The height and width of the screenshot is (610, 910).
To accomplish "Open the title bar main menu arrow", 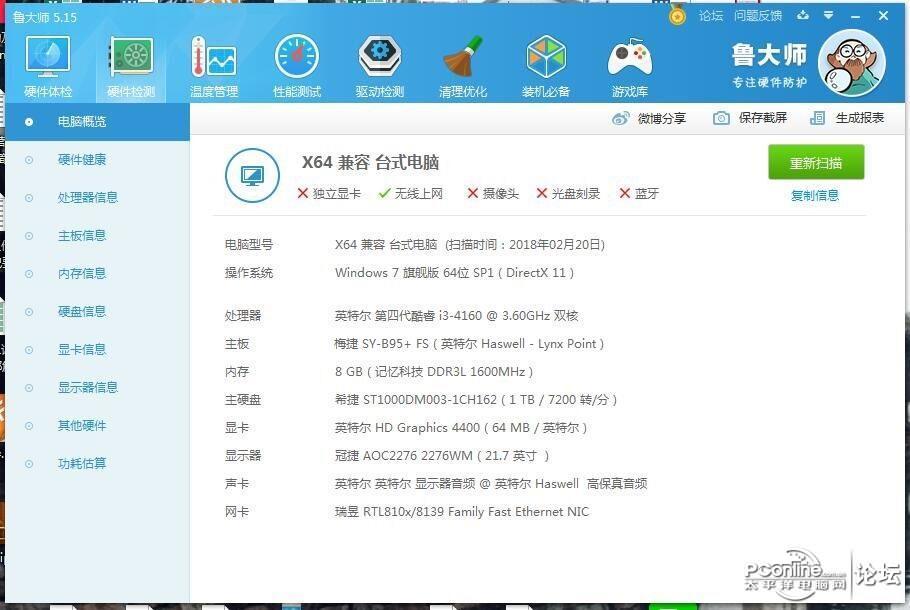I will coord(829,16).
